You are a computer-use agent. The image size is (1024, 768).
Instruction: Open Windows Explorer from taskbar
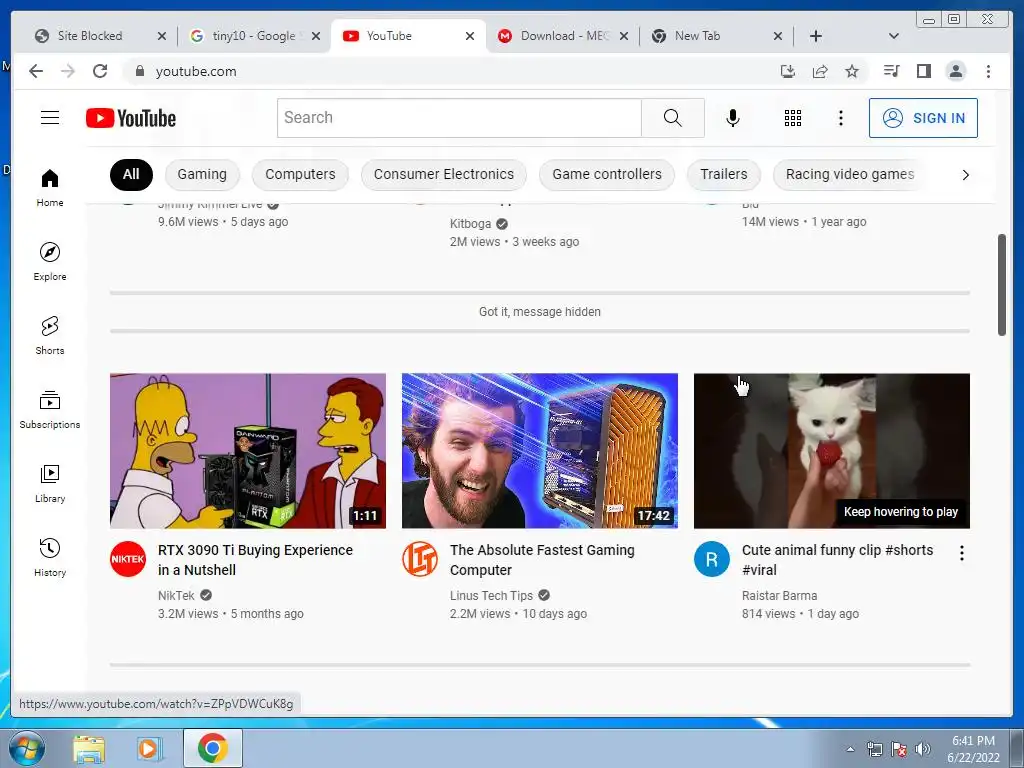tap(89, 748)
